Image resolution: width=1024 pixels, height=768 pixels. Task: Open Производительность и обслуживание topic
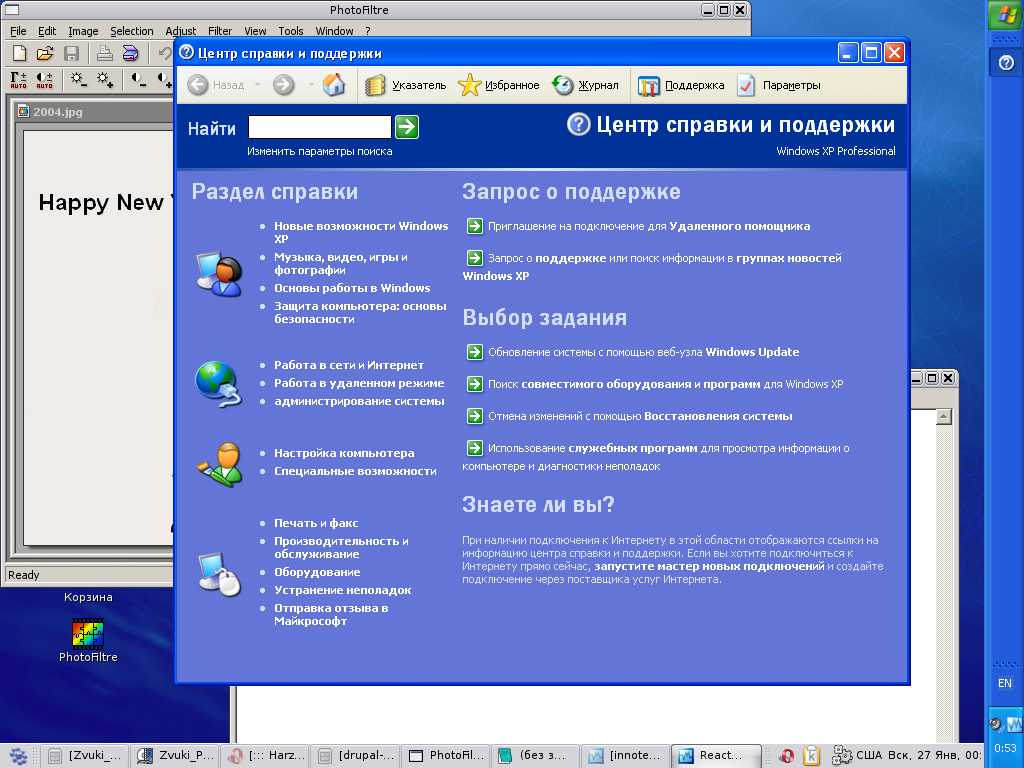[342, 547]
